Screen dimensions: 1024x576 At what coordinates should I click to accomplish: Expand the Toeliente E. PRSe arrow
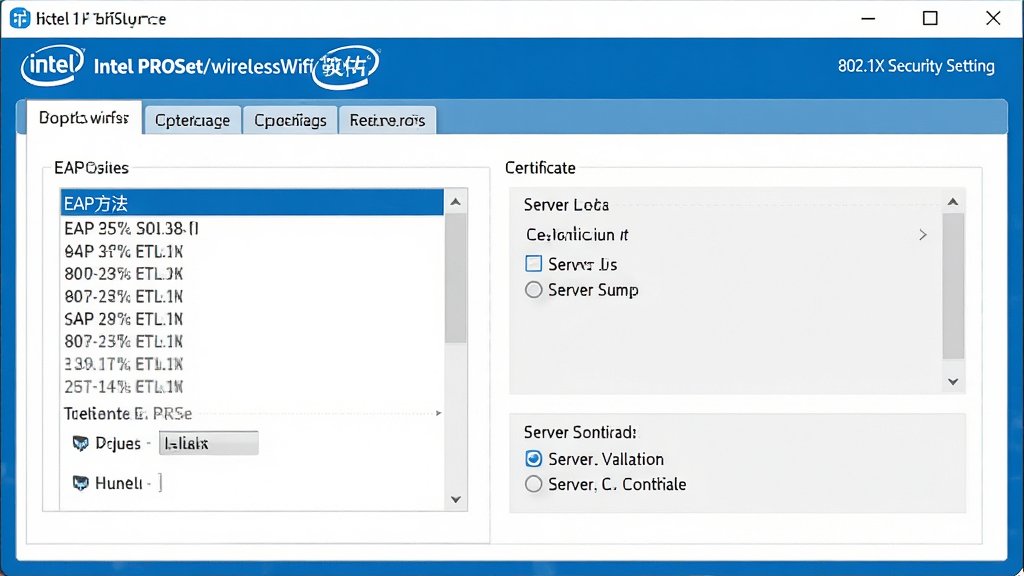439,413
